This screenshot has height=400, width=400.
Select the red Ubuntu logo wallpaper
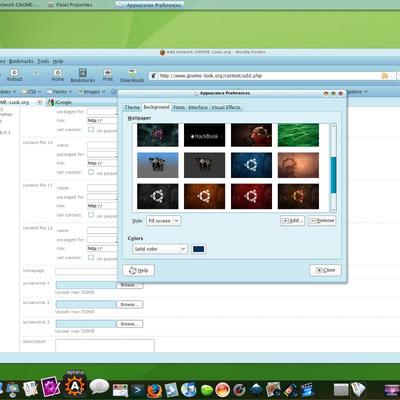(251, 196)
